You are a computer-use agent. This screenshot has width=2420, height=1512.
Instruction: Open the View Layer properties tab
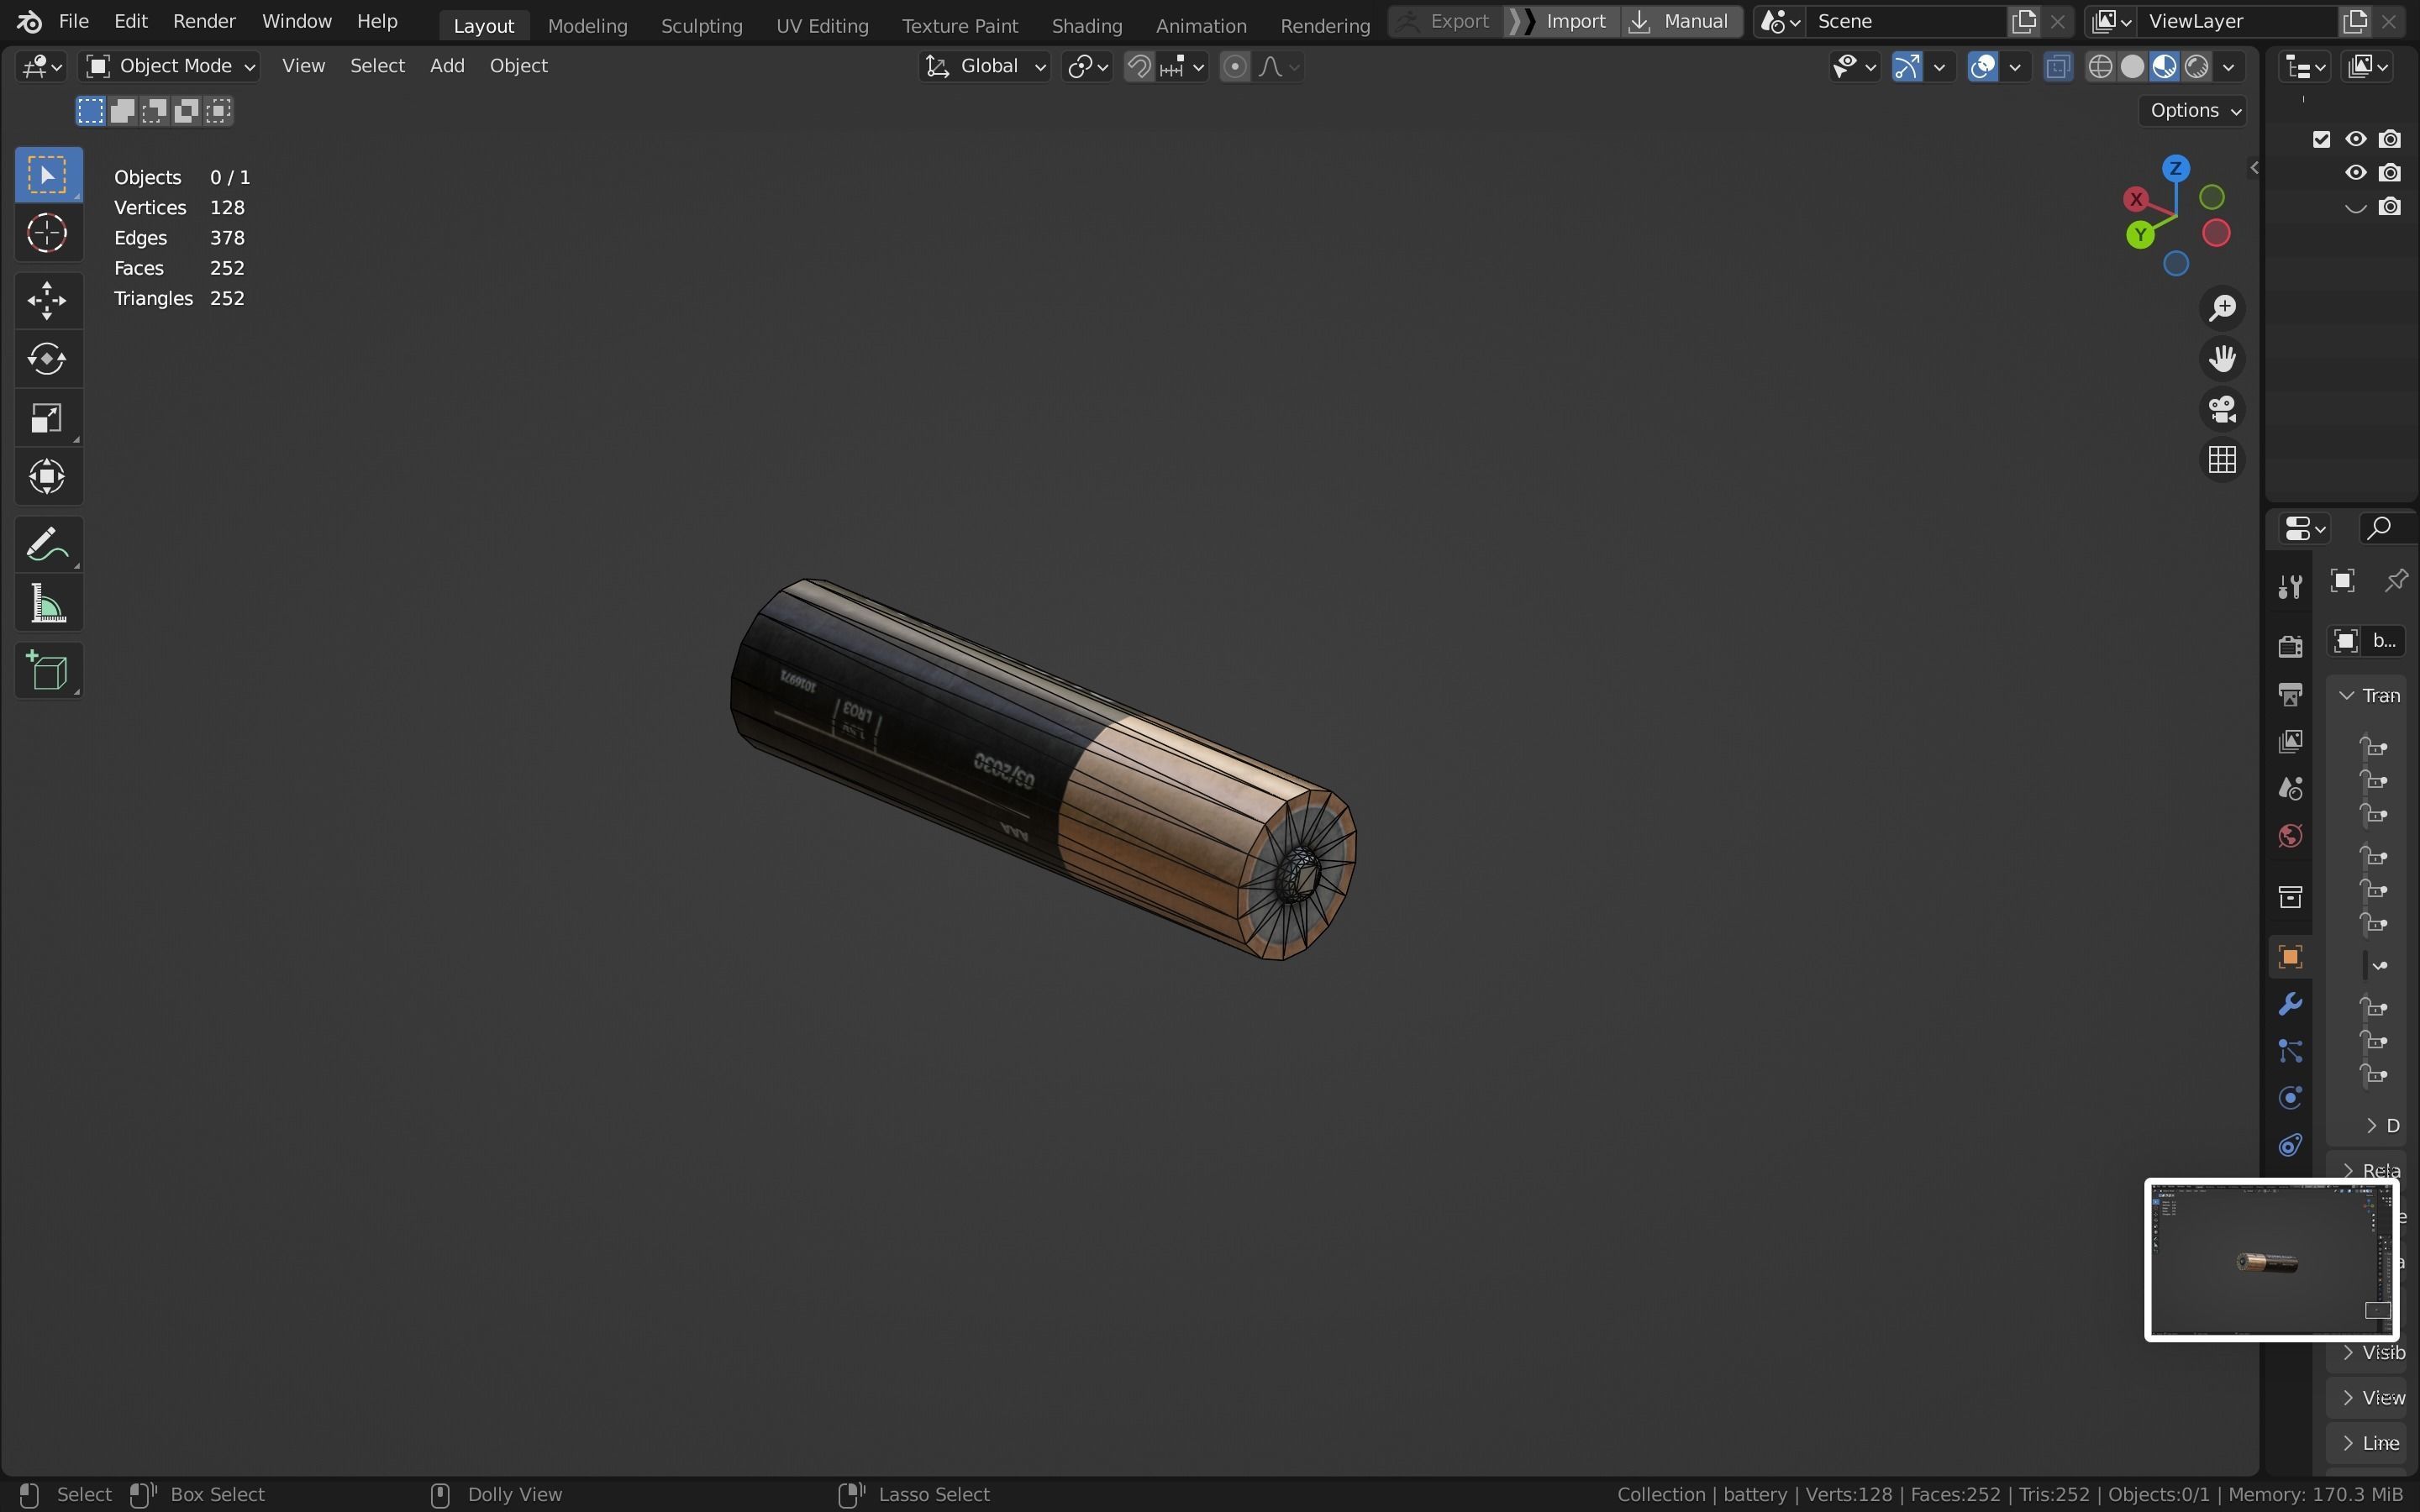pos(2290,741)
